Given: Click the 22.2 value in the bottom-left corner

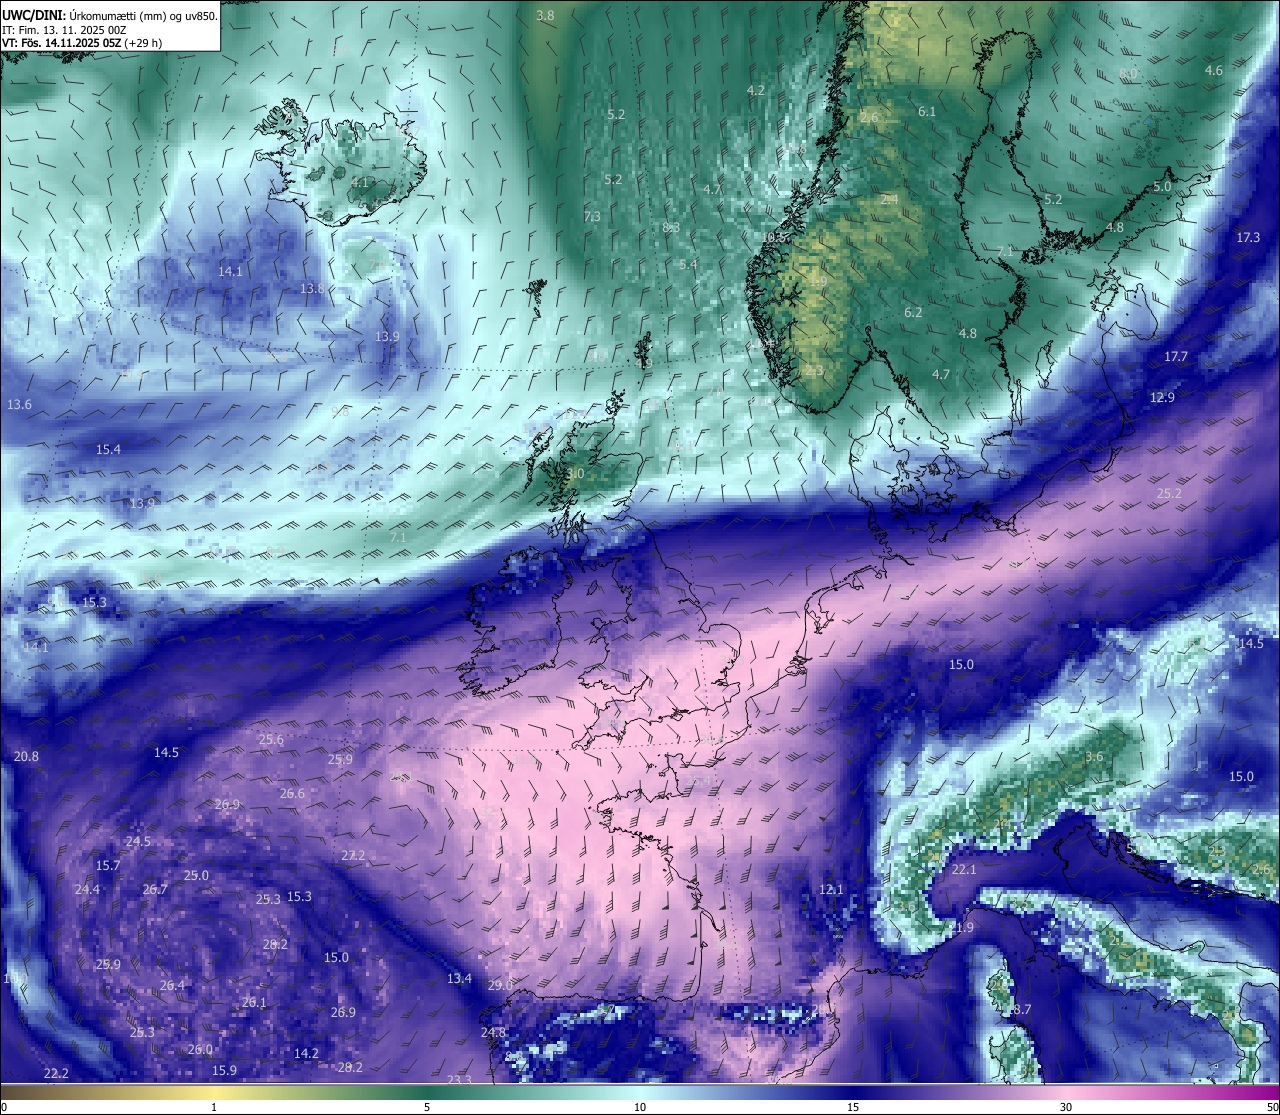Looking at the screenshot, I should pyautogui.click(x=56, y=1074).
